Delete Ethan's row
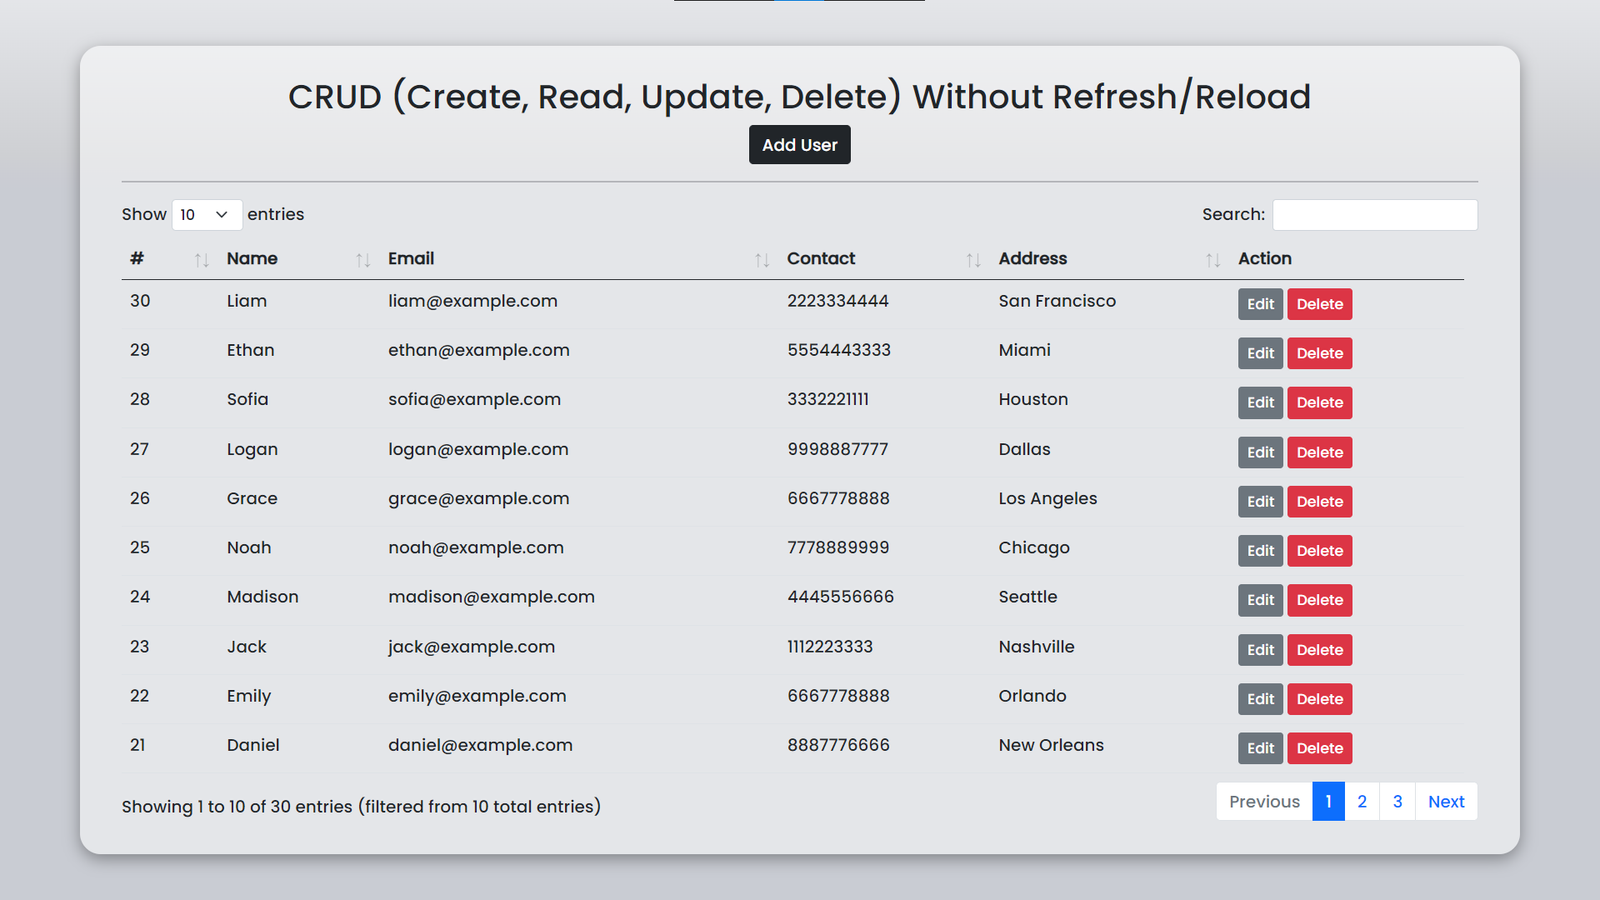Image resolution: width=1600 pixels, height=900 pixels. [1319, 353]
